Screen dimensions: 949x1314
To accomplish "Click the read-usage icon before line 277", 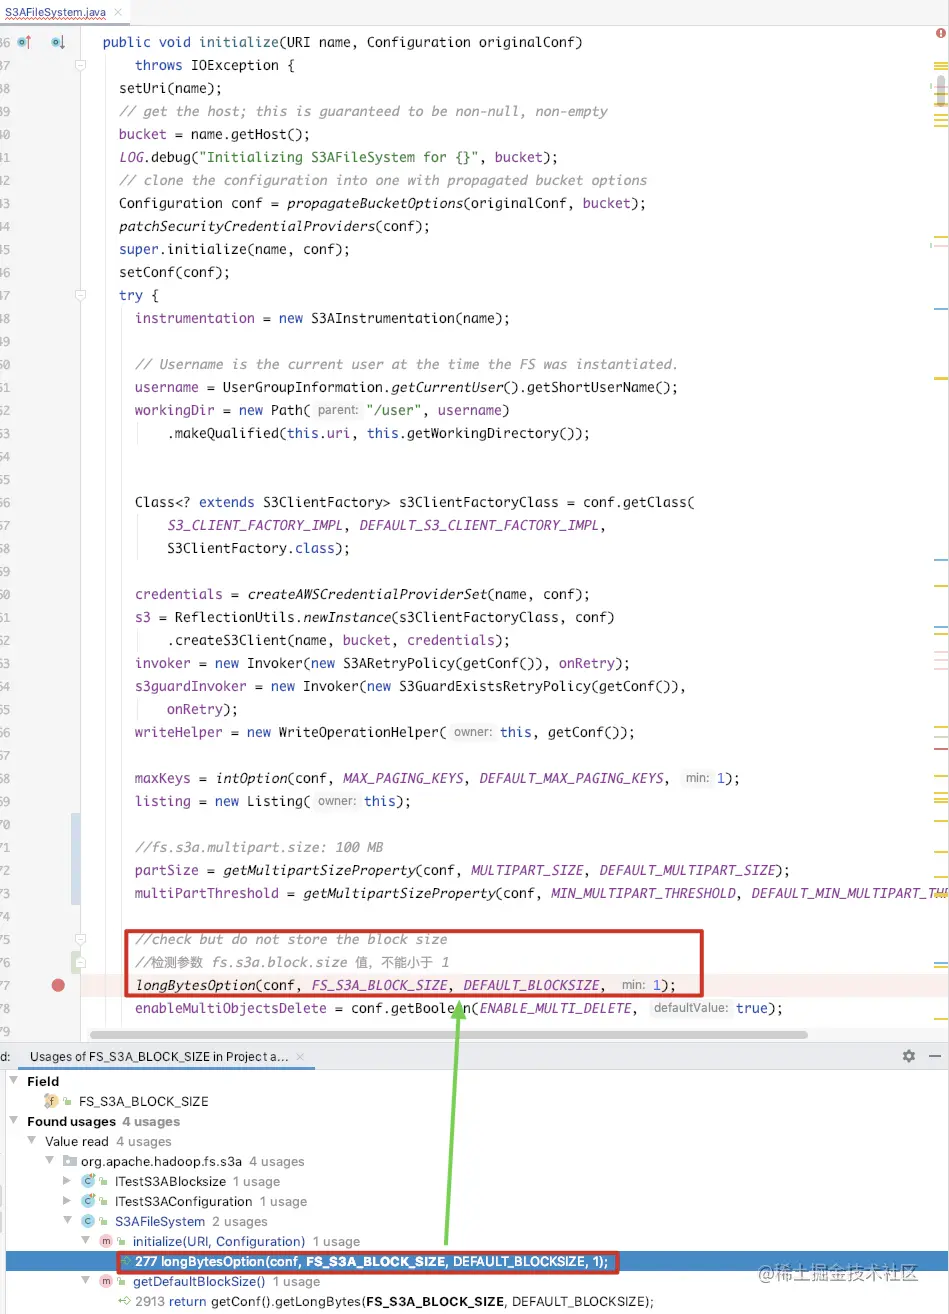I will coord(125,1261).
